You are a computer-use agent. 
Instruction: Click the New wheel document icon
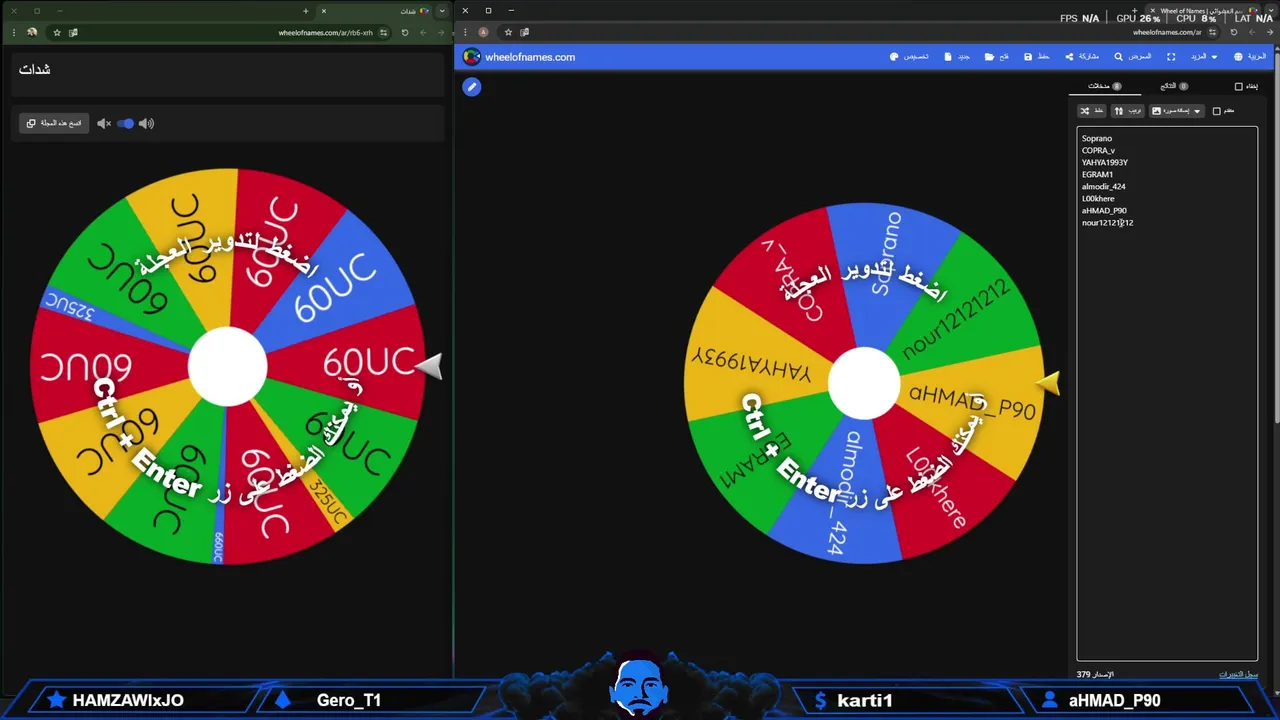948,57
